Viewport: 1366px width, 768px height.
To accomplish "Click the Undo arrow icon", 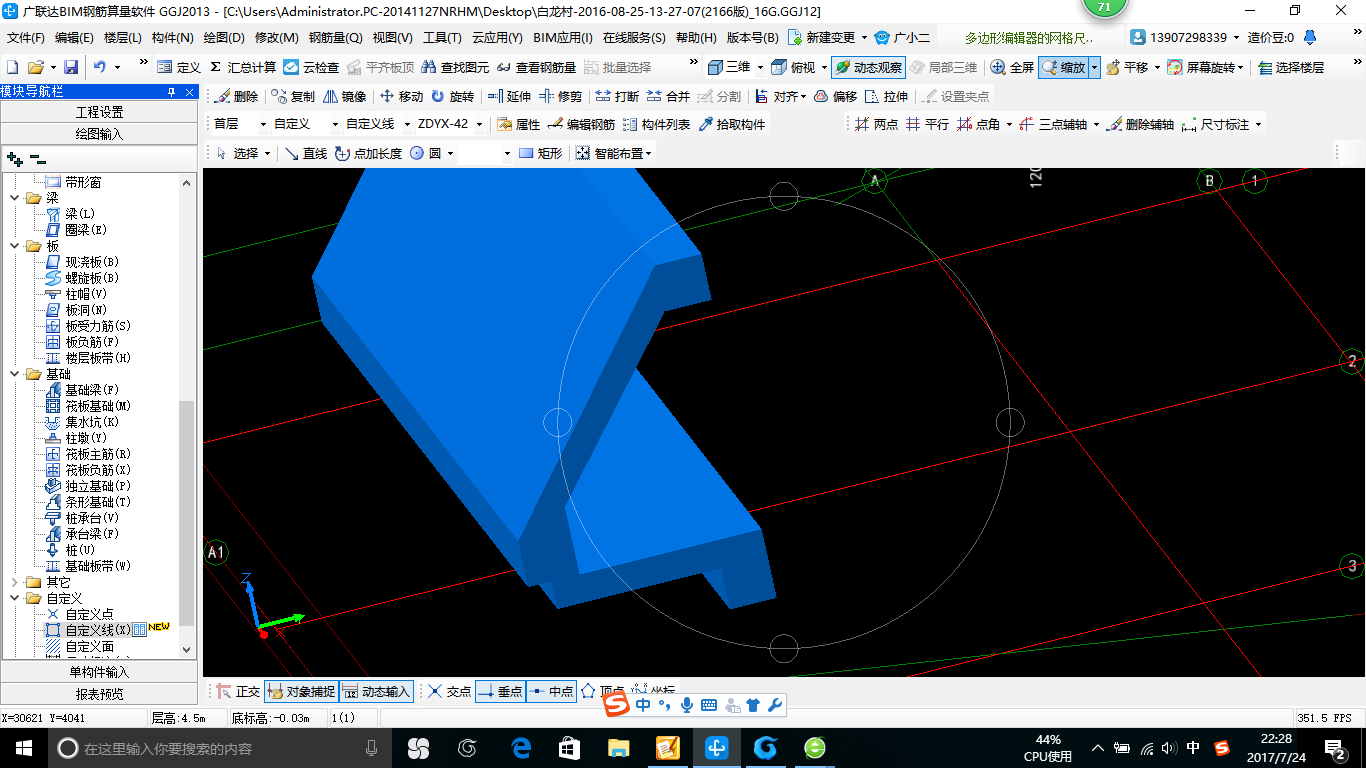I will [100, 67].
